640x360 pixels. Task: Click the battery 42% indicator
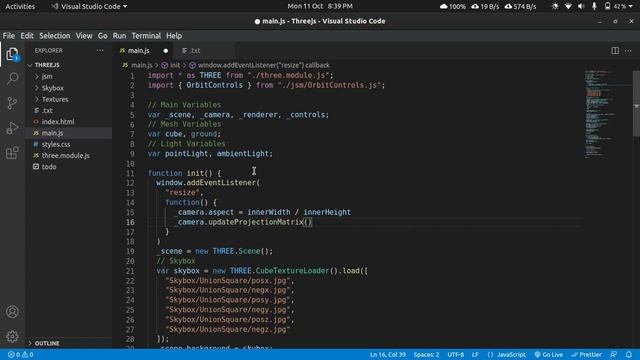click(x=618, y=7)
